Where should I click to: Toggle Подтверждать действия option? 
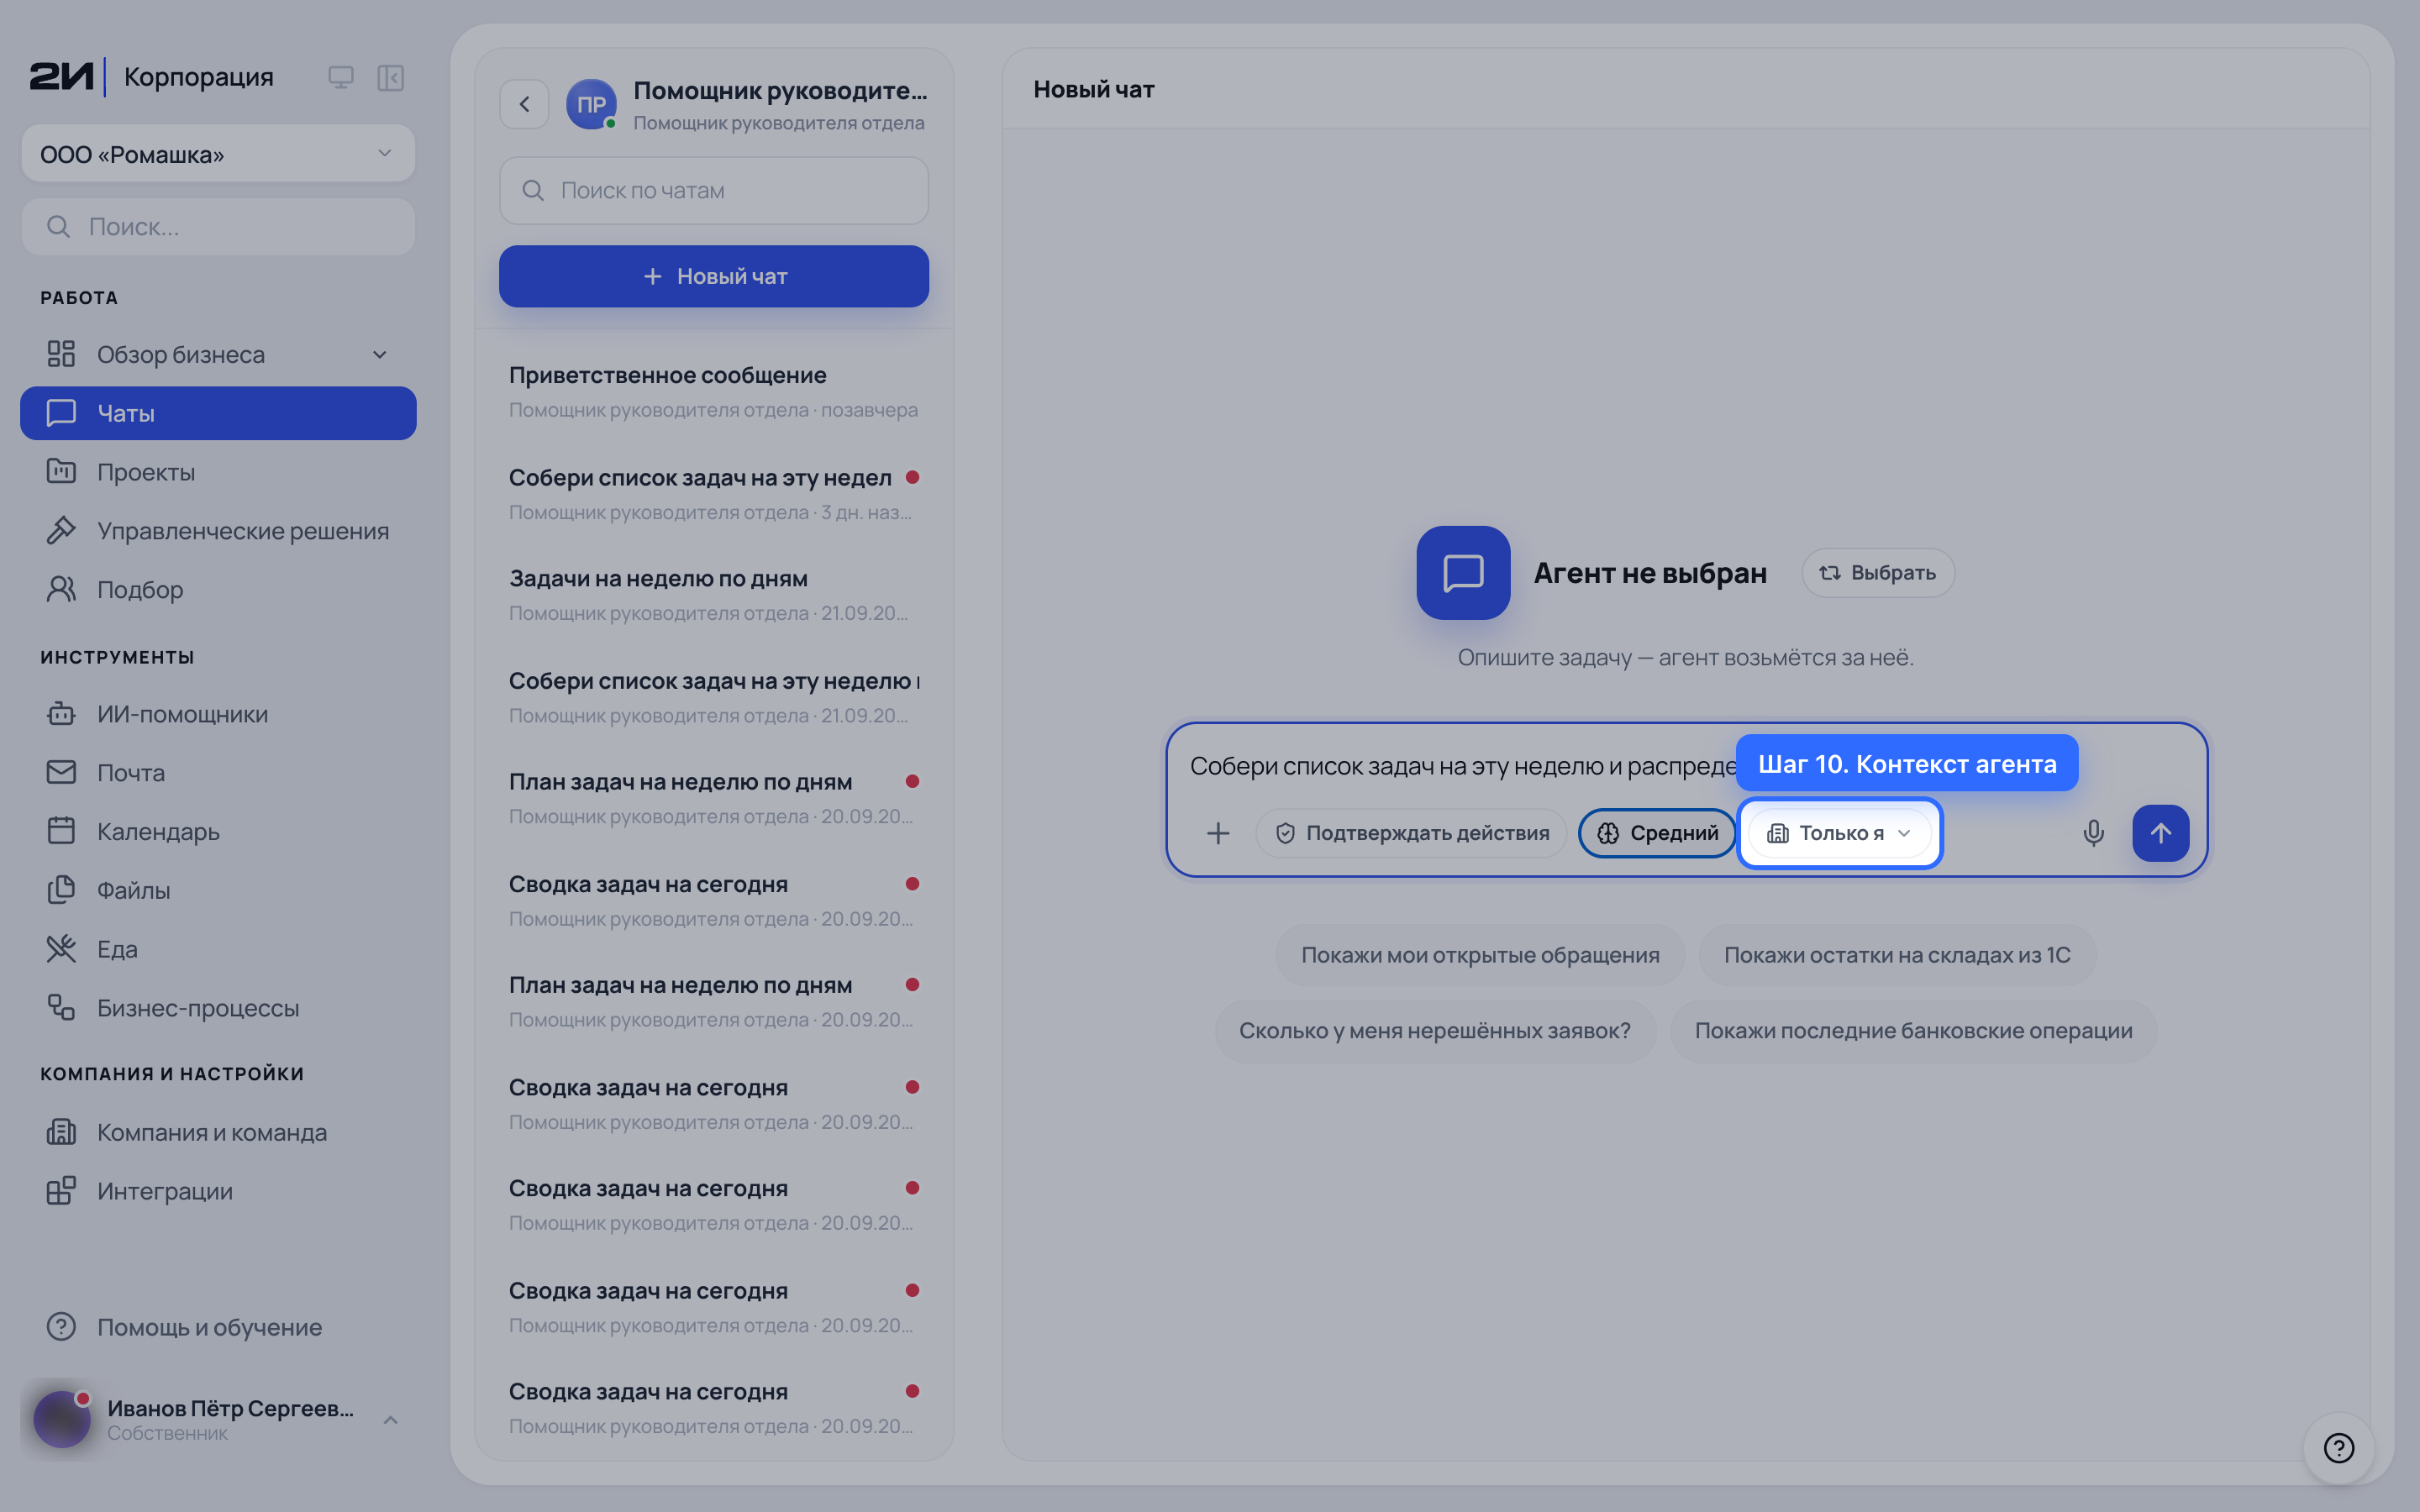pos(1412,833)
